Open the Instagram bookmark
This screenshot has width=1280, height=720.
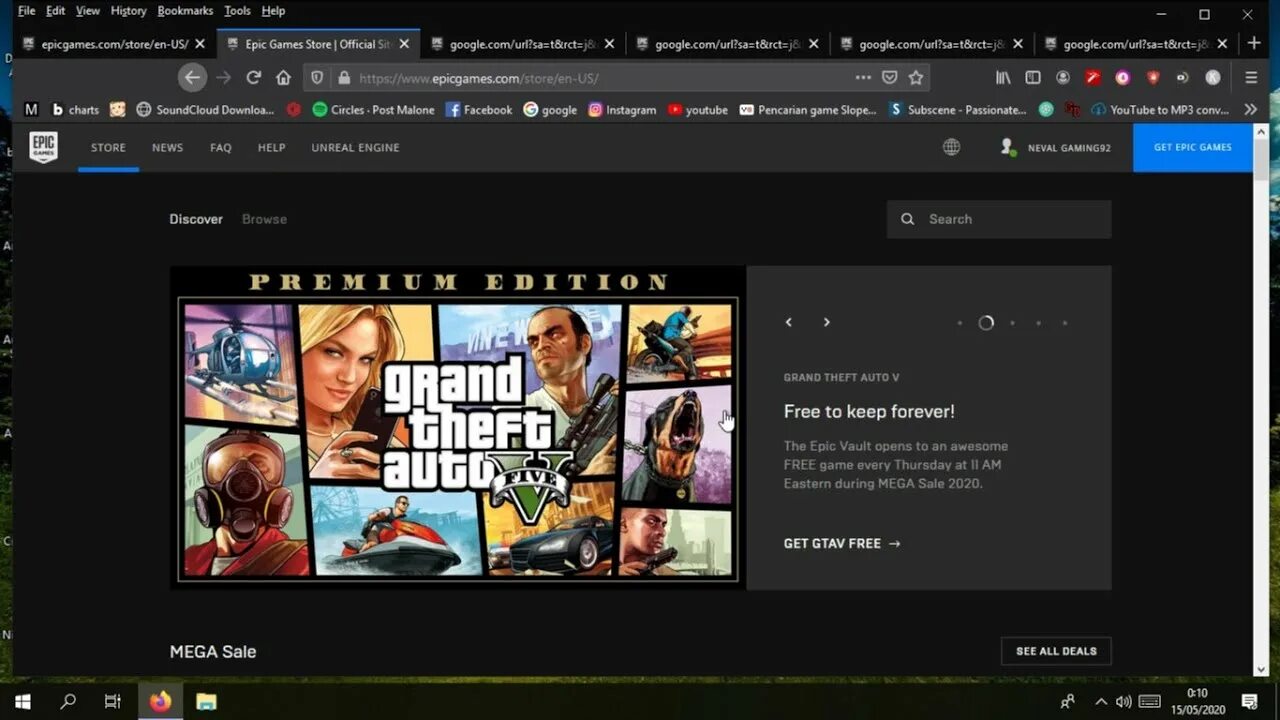pos(622,109)
